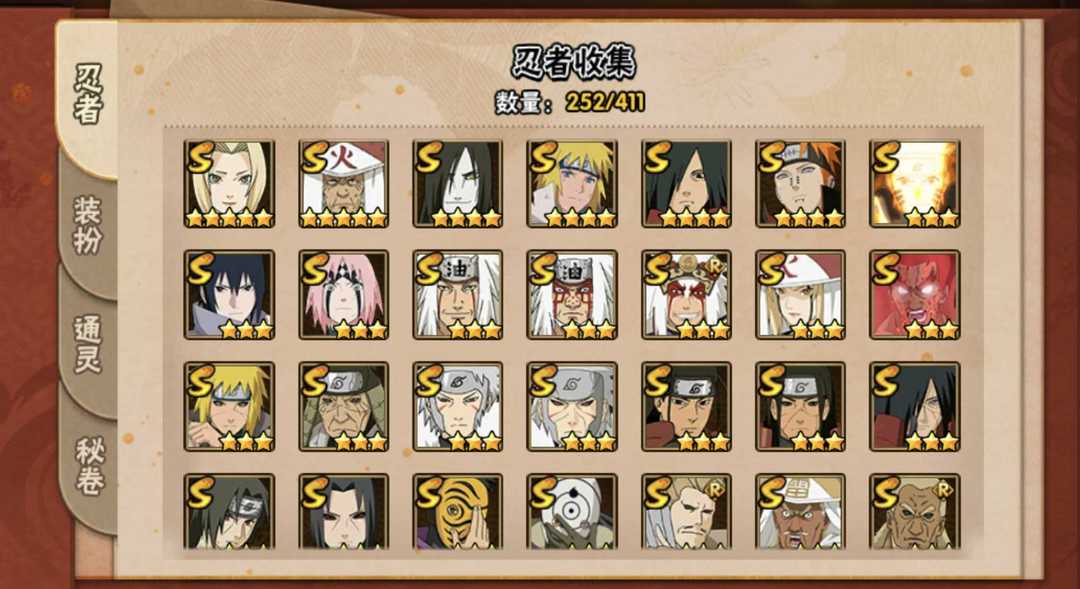
Task: Pick the elderly Hiruzen with Konoha headband
Action: pyautogui.click(x=344, y=407)
